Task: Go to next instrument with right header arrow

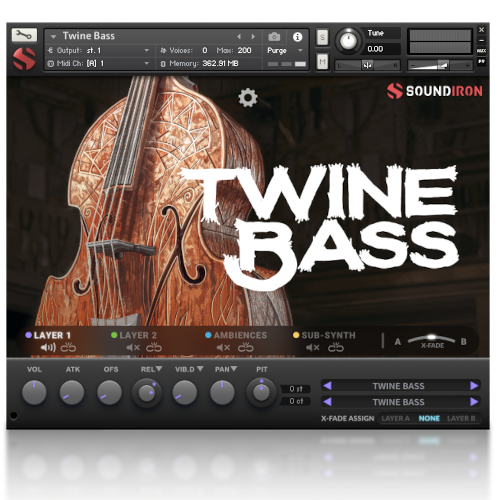Action: (x=253, y=36)
